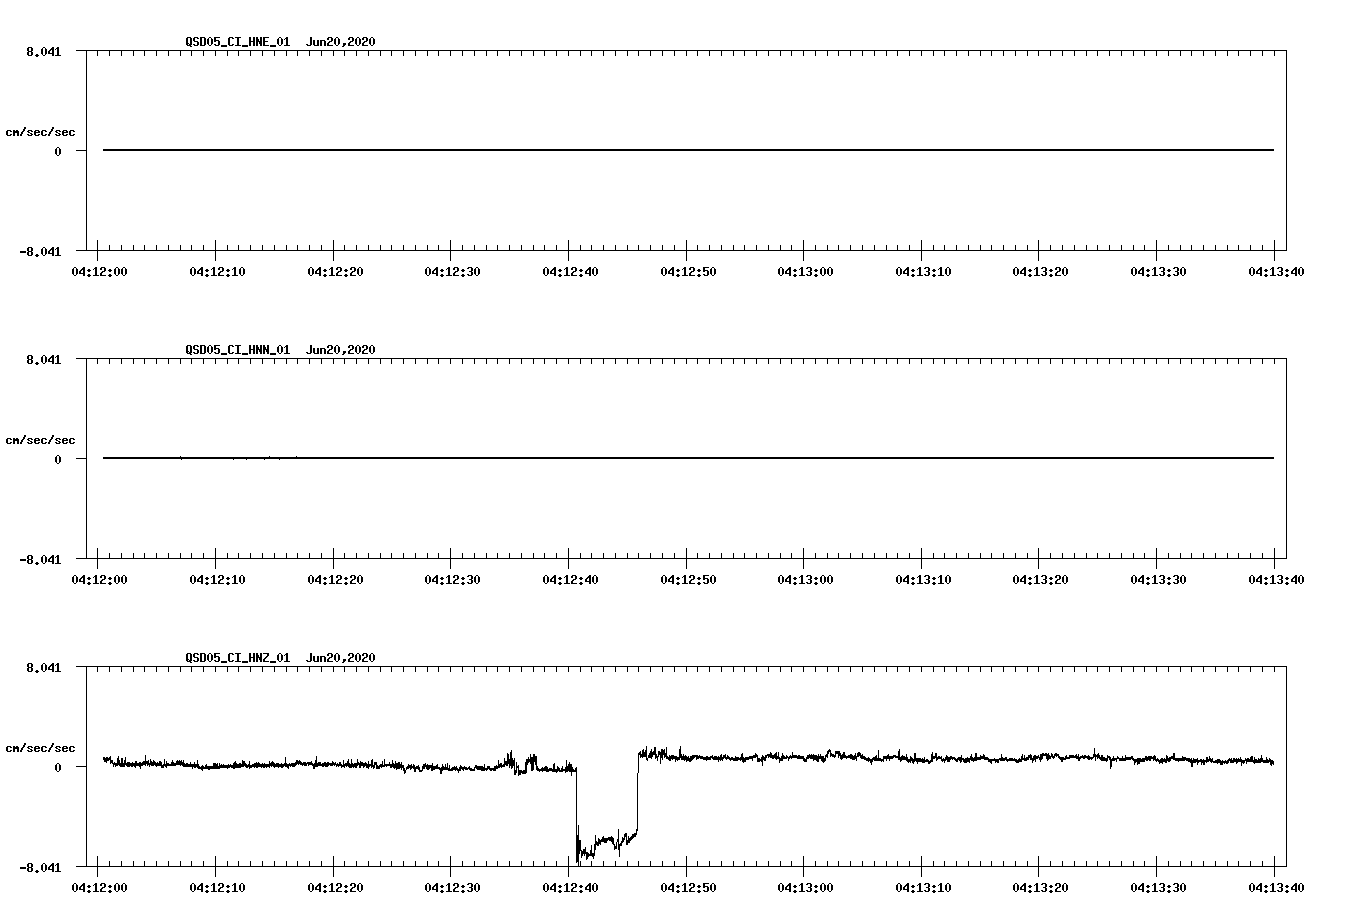Select the 8.041 upper limit on HNE plot
This screenshot has height=924, width=1358.
click(x=44, y=51)
